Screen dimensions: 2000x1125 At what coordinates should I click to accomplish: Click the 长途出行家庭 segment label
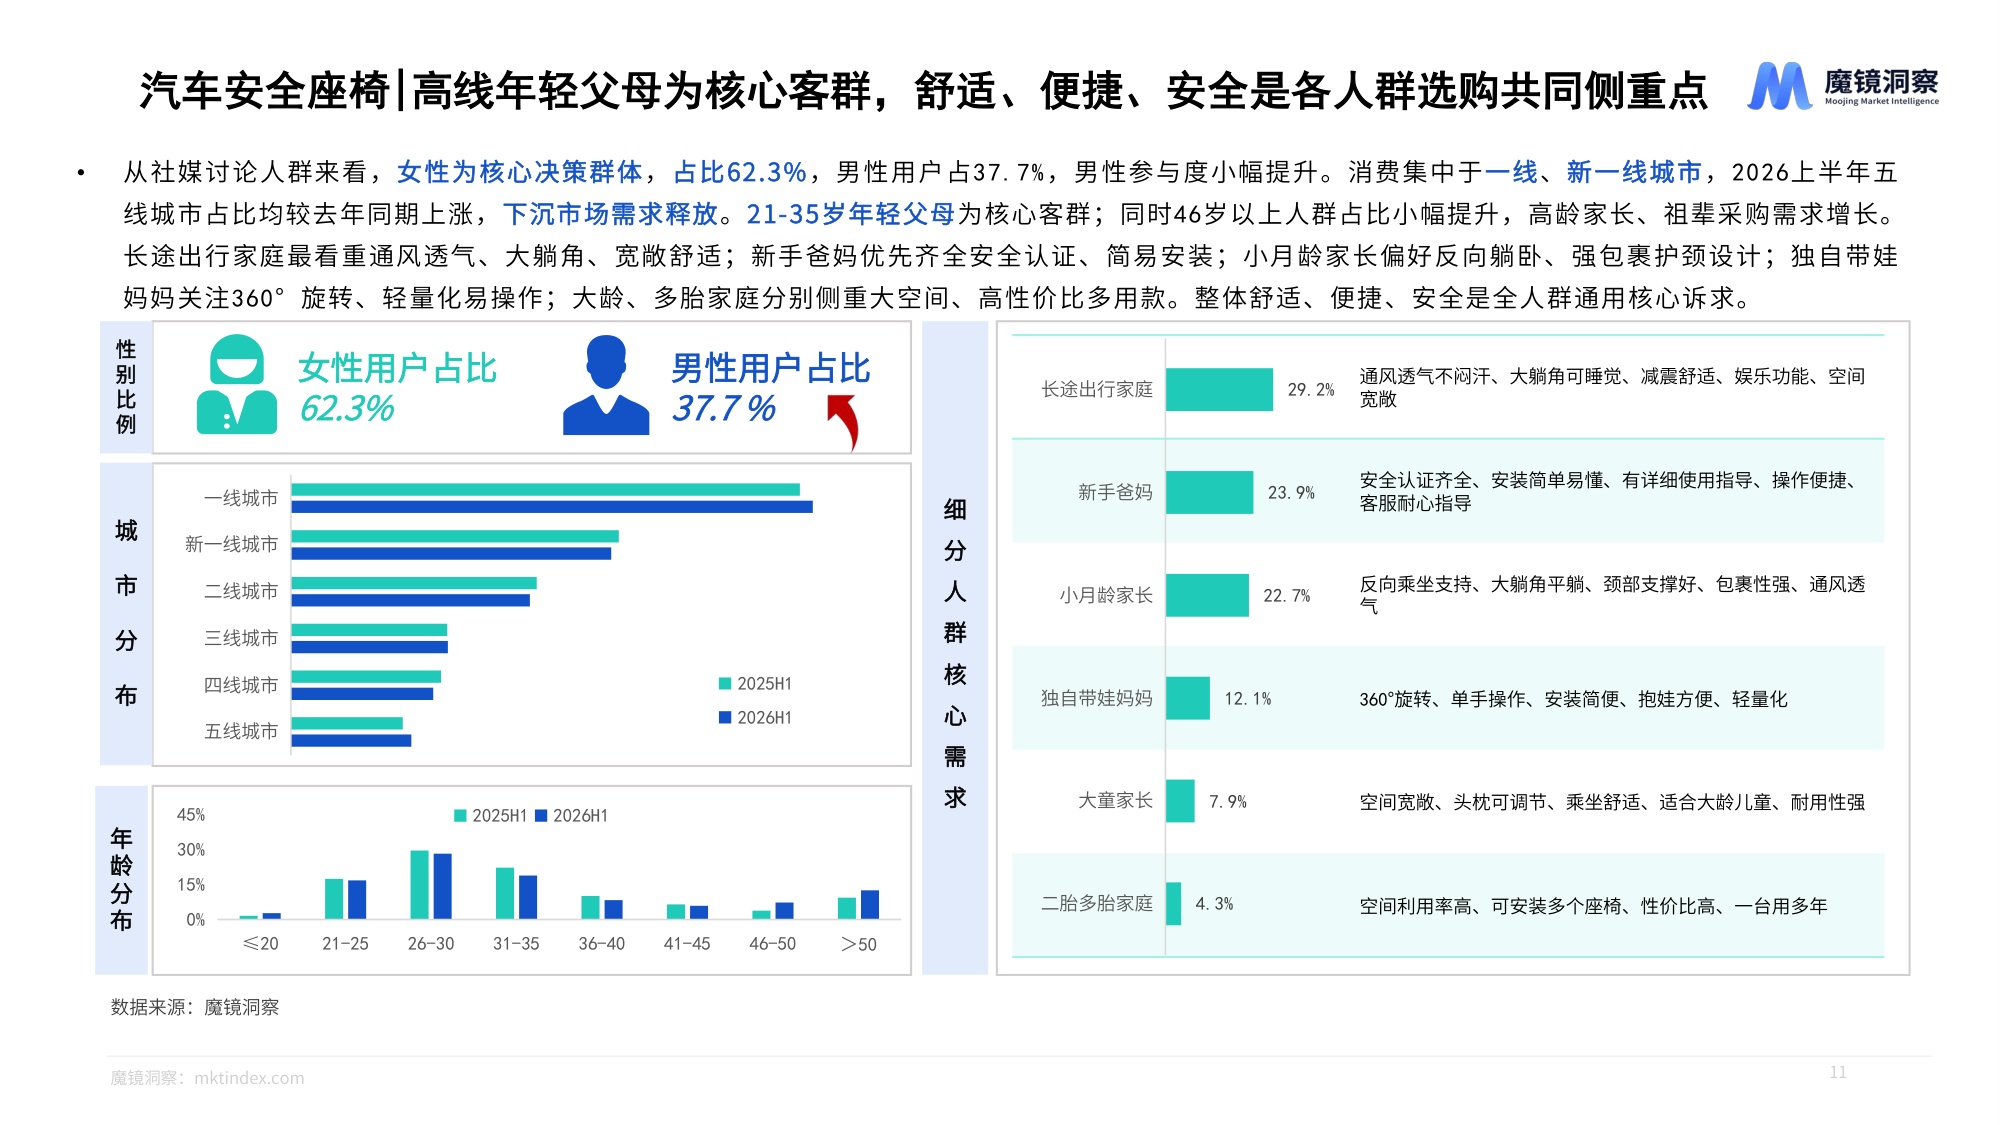tap(1097, 389)
